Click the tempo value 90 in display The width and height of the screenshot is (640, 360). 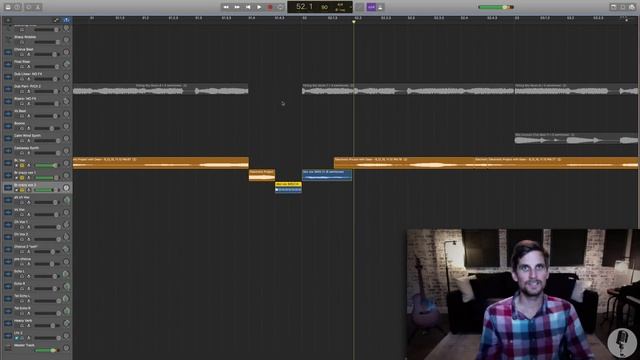coord(324,7)
